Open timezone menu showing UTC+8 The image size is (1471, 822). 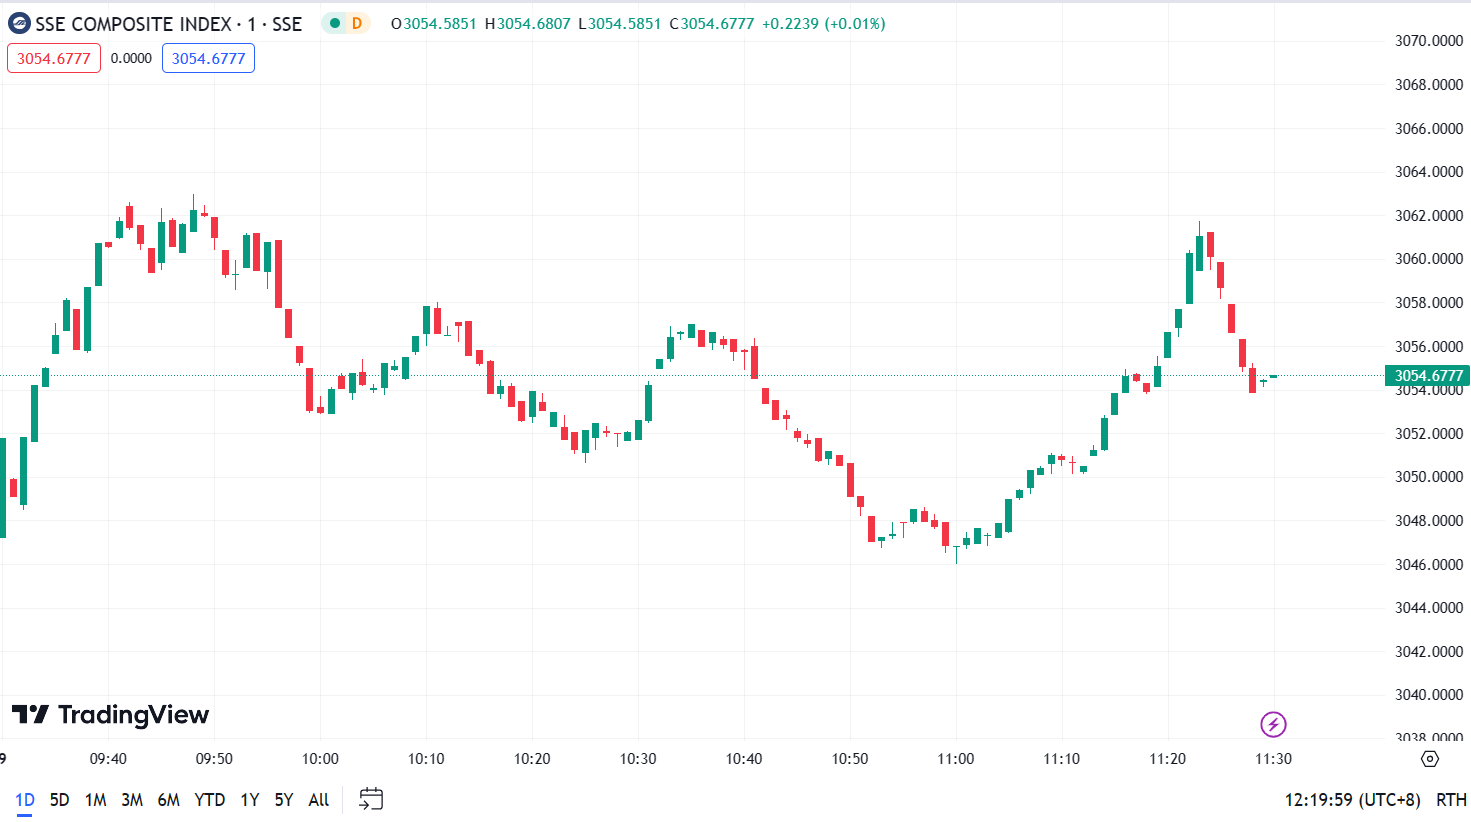[1352, 800]
